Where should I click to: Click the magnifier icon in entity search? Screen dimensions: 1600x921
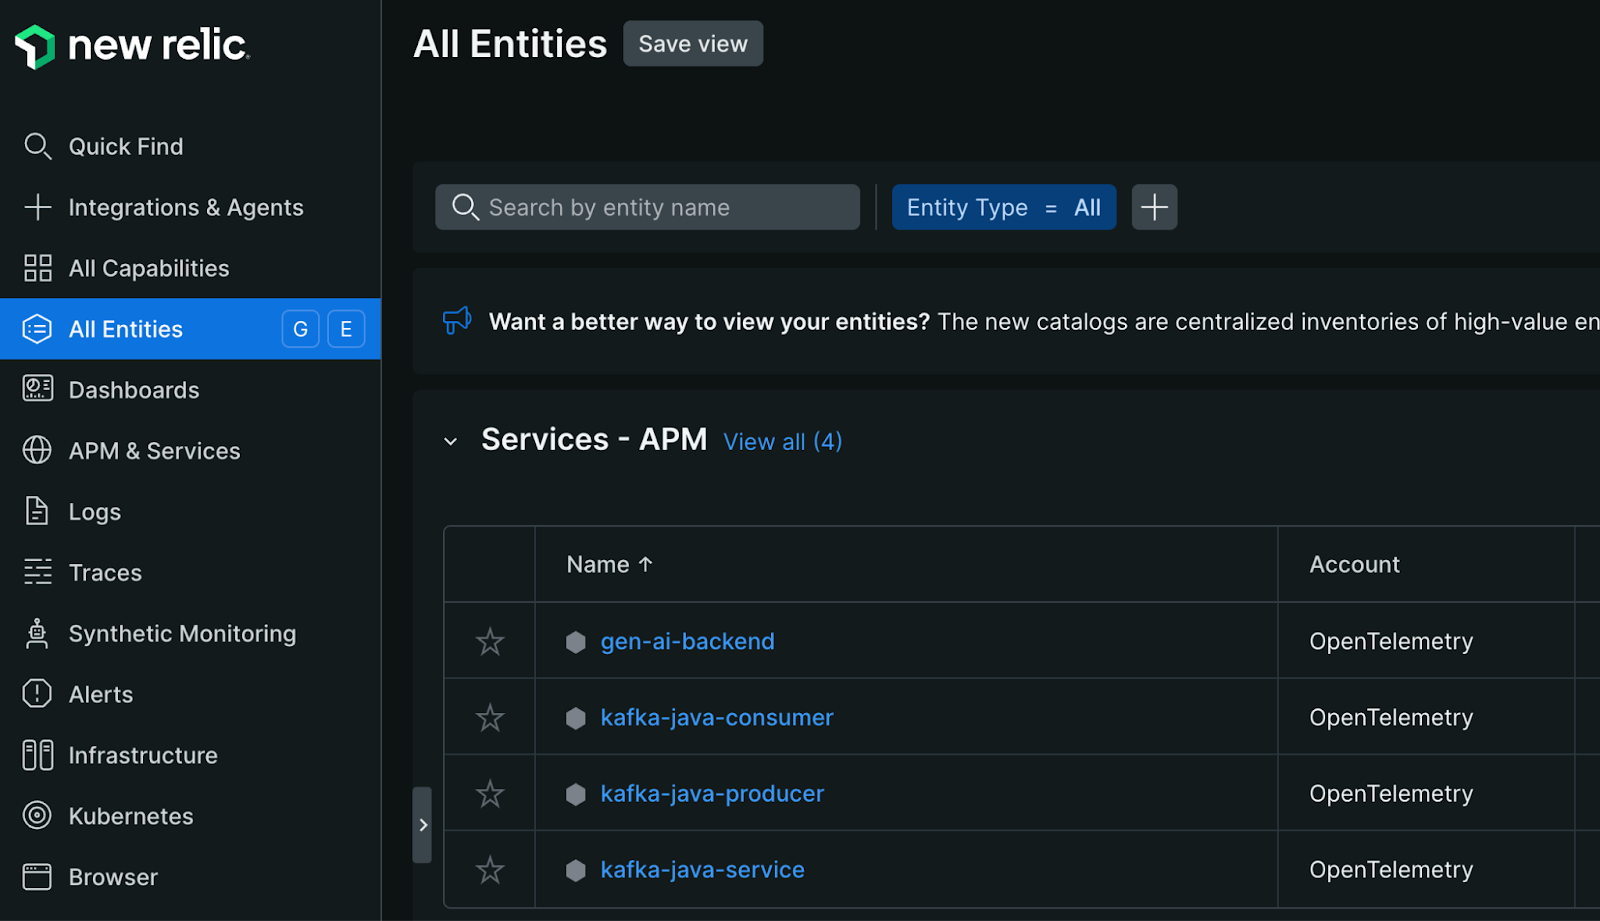pyautogui.click(x=465, y=207)
